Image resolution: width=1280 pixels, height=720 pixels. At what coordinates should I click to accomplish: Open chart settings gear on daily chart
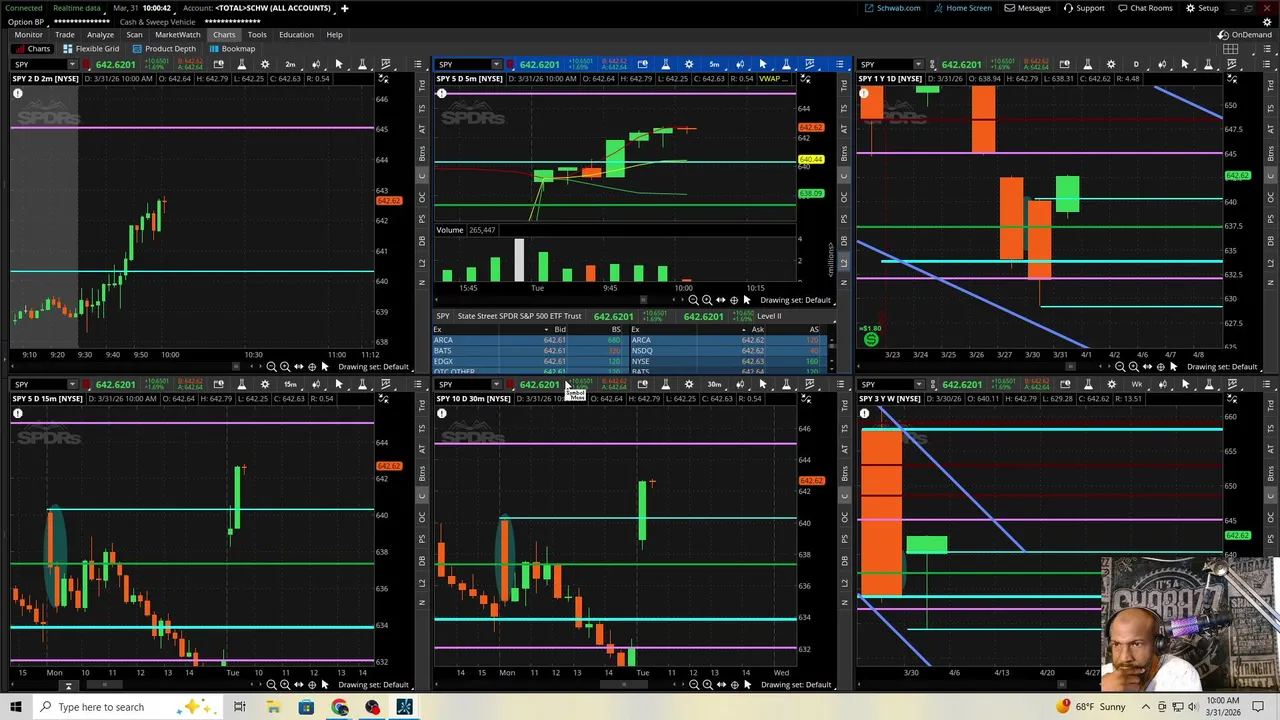click(x=1111, y=64)
